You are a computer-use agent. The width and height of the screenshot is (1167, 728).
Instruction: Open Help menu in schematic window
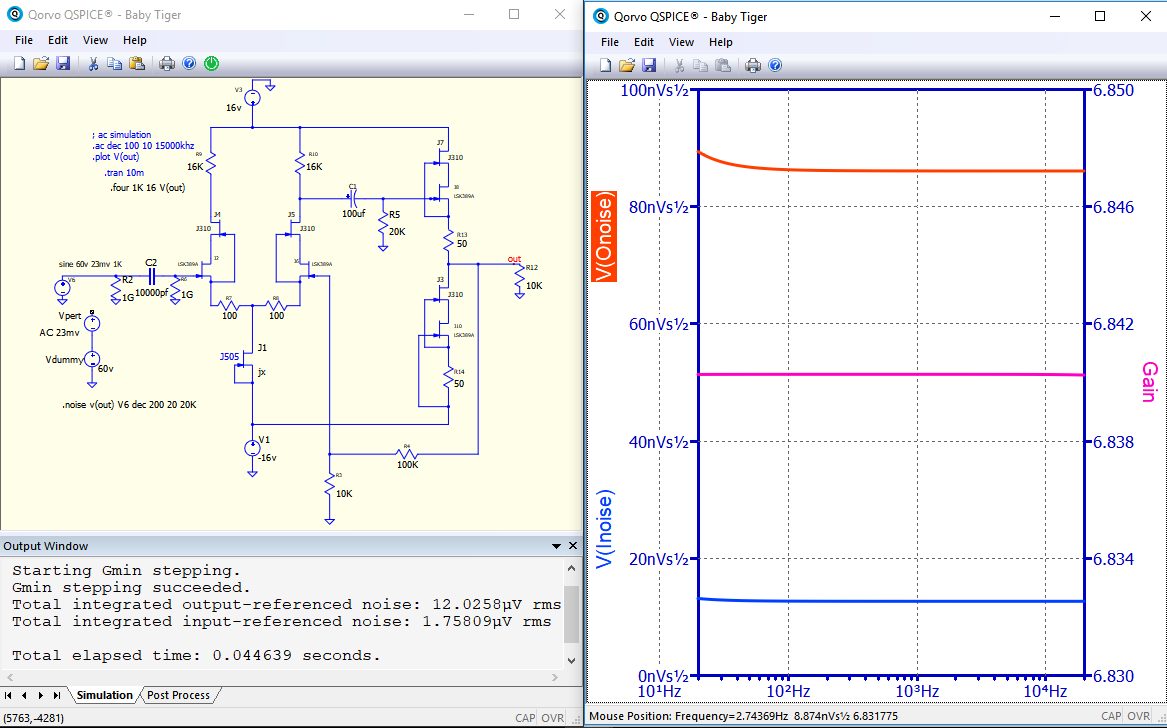[135, 40]
